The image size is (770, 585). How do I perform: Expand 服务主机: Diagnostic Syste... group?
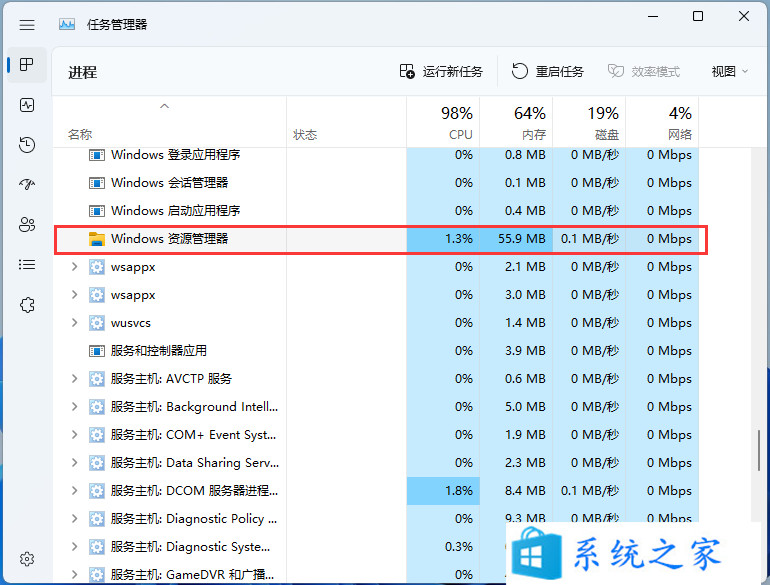pos(74,547)
